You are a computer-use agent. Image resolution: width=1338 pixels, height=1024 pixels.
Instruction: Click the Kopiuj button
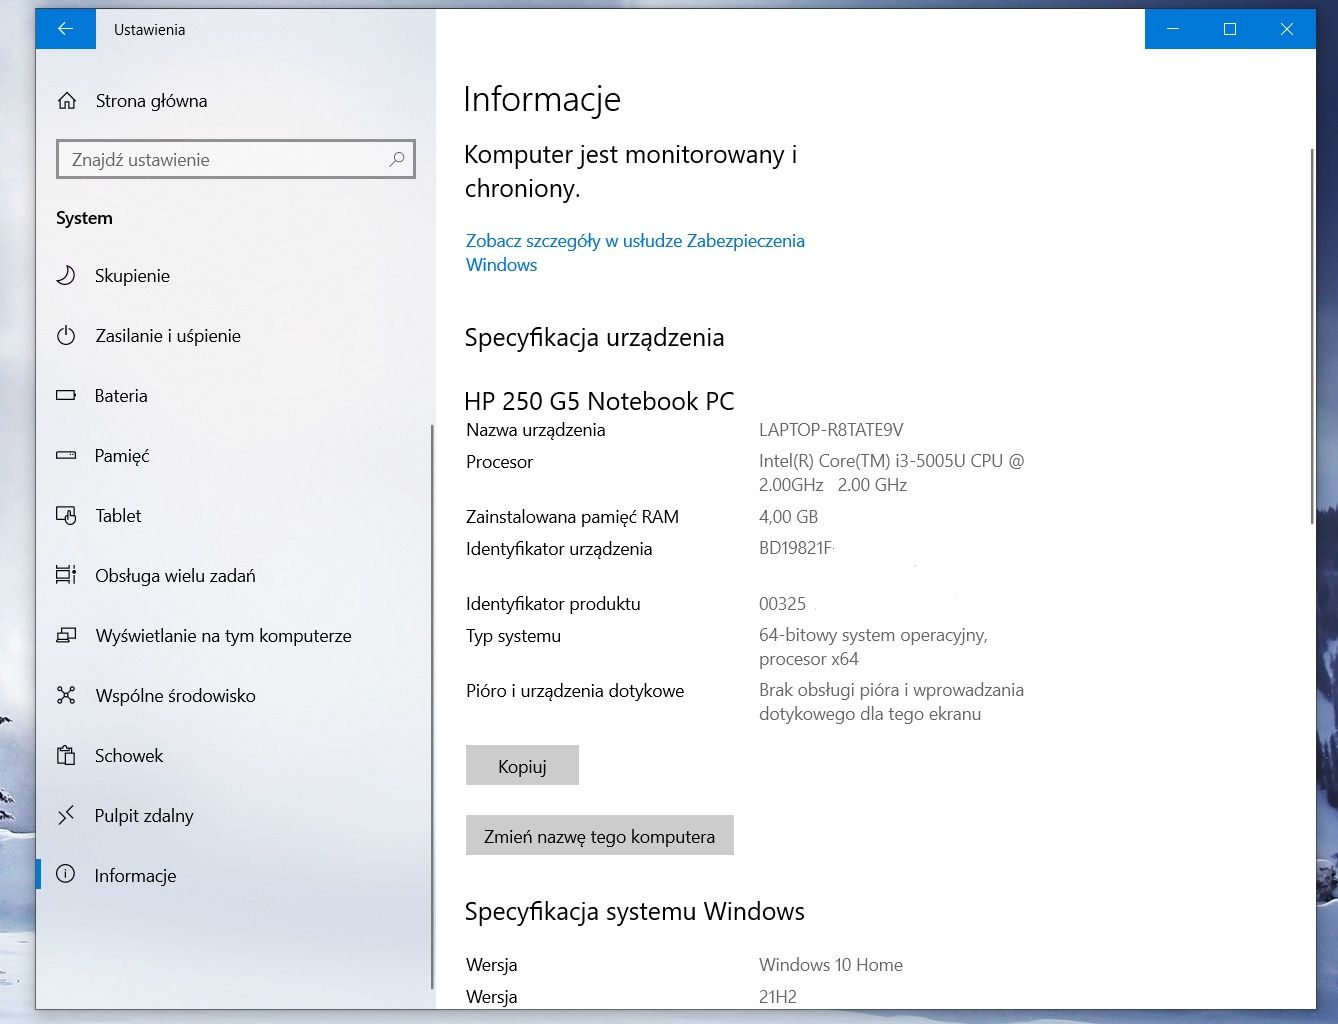pos(522,766)
